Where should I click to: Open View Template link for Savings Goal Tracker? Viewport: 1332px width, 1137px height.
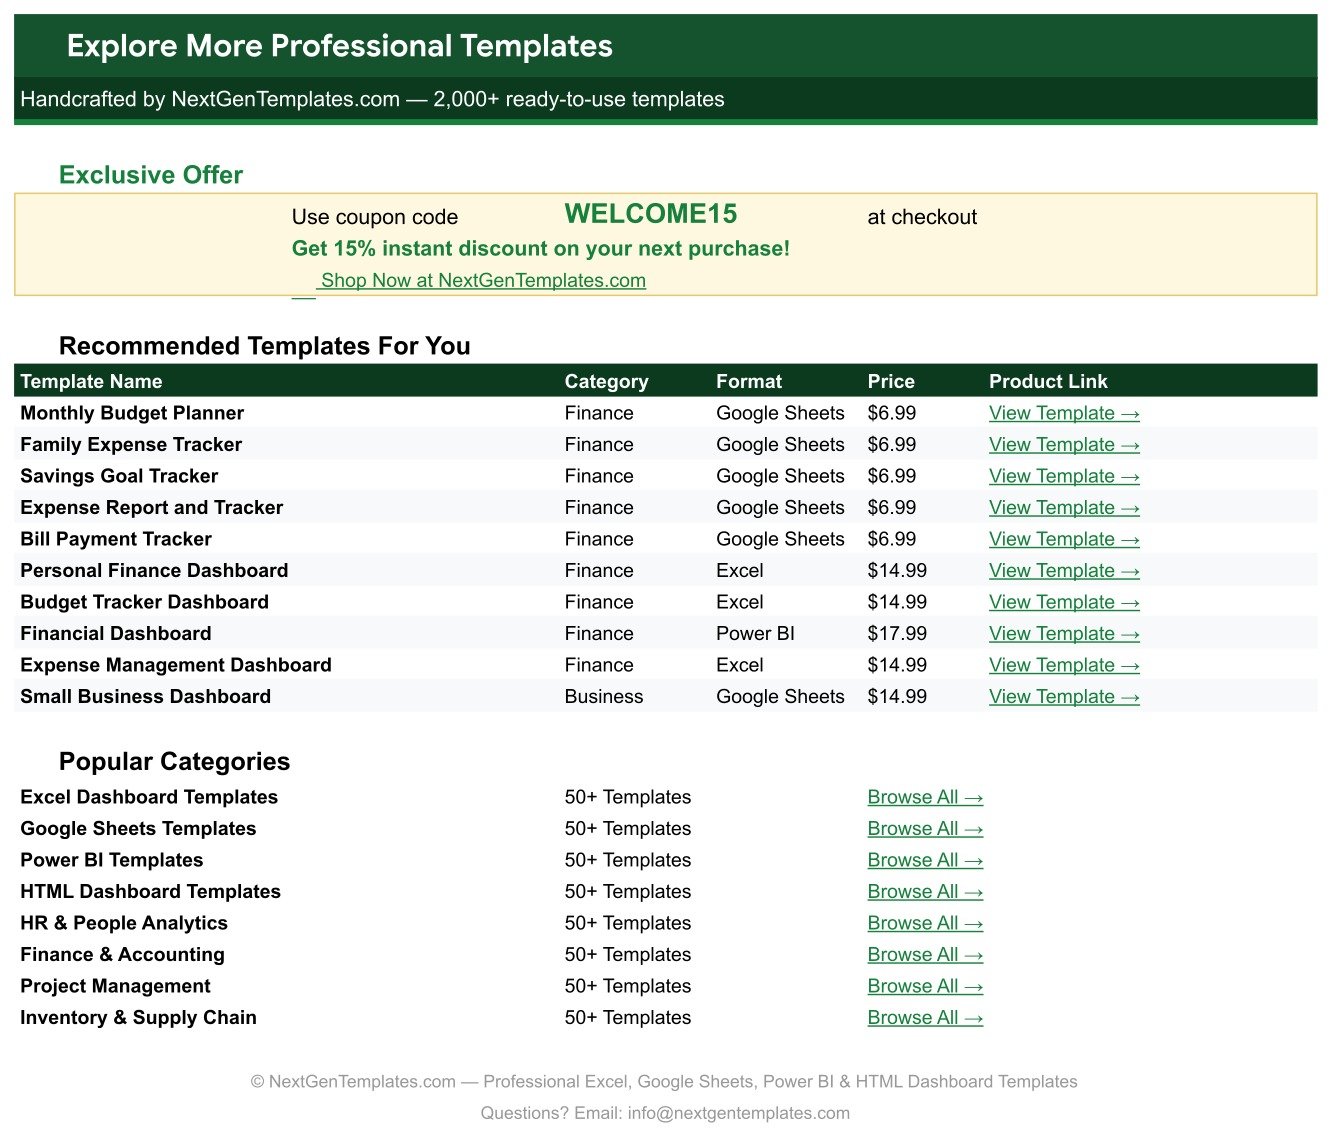click(x=1064, y=476)
